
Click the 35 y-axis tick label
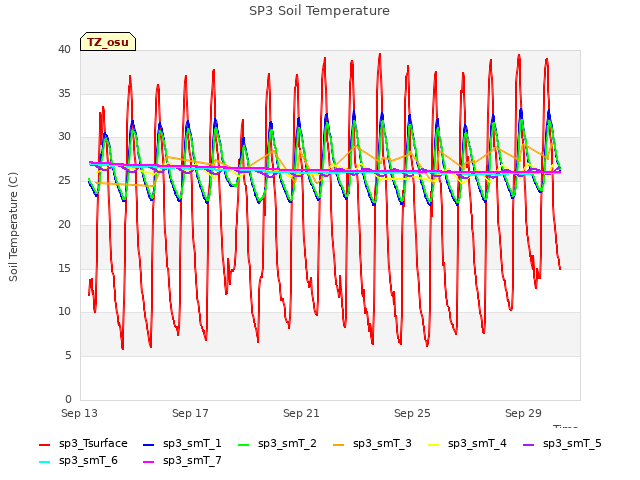click(x=64, y=93)
